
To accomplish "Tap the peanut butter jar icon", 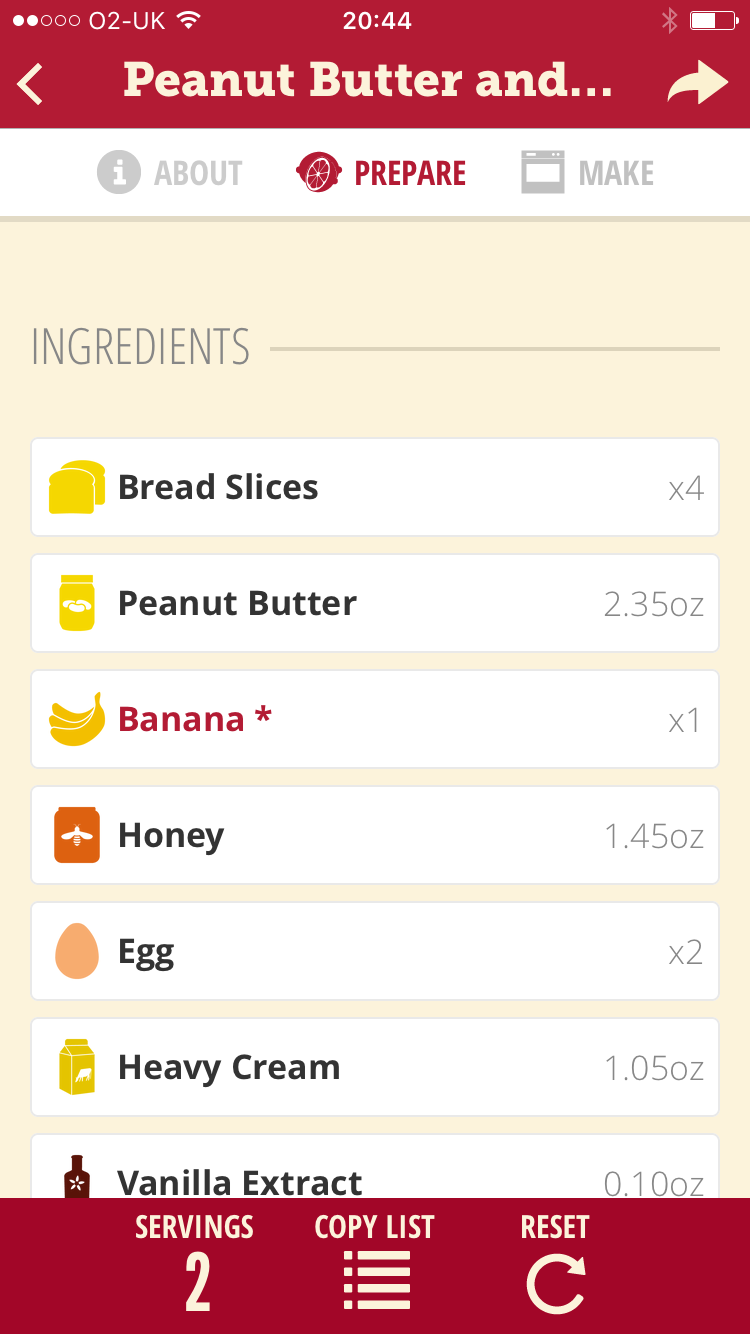I will coord(77,603).
